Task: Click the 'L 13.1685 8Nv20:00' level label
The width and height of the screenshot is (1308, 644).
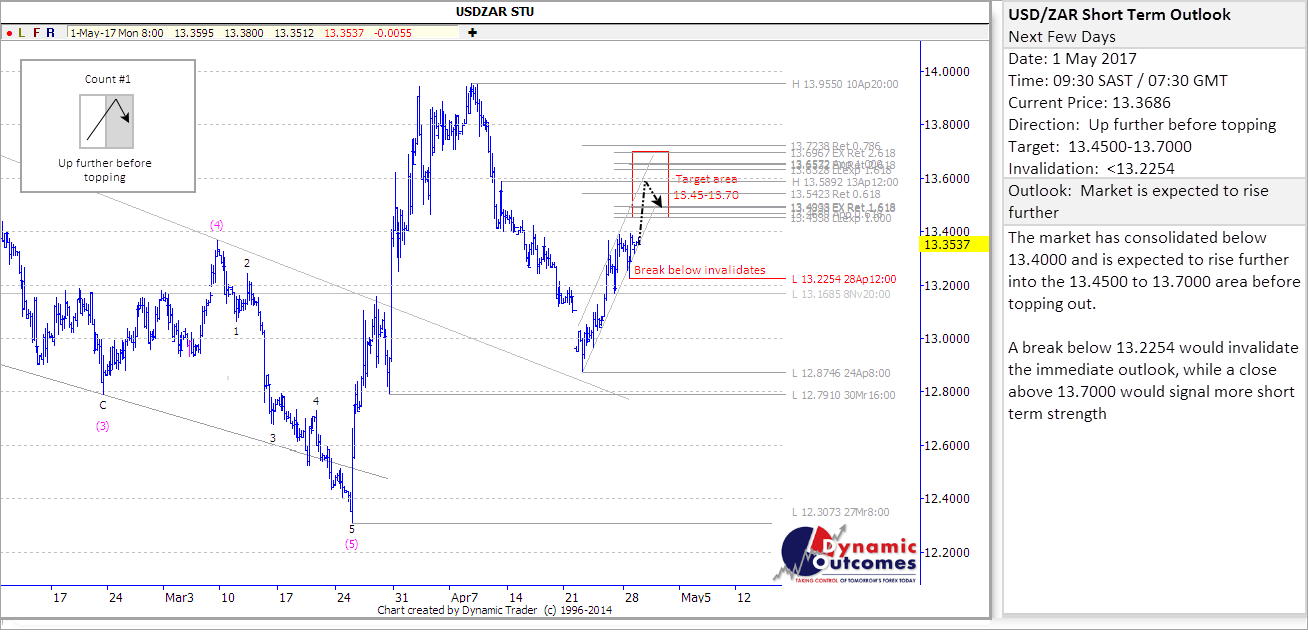Action: (x=842, y=294)
